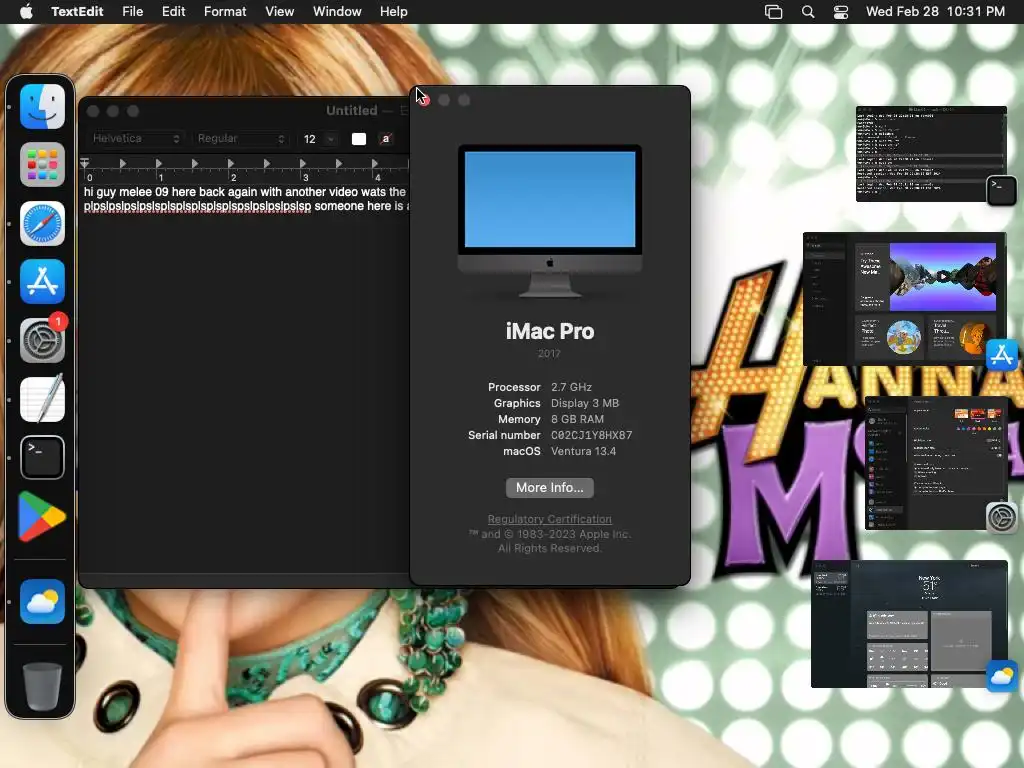Open the Regulatory Certification link
Image resolution: width=1024 pixels, height=768 pixels.
click(x=550, y=519)
